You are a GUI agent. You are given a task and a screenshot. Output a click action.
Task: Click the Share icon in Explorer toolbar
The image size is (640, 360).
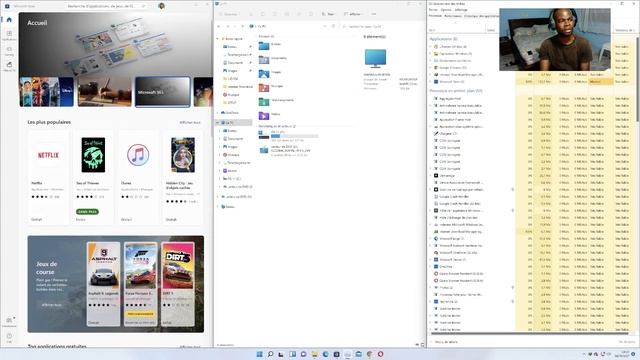[299, 14]
